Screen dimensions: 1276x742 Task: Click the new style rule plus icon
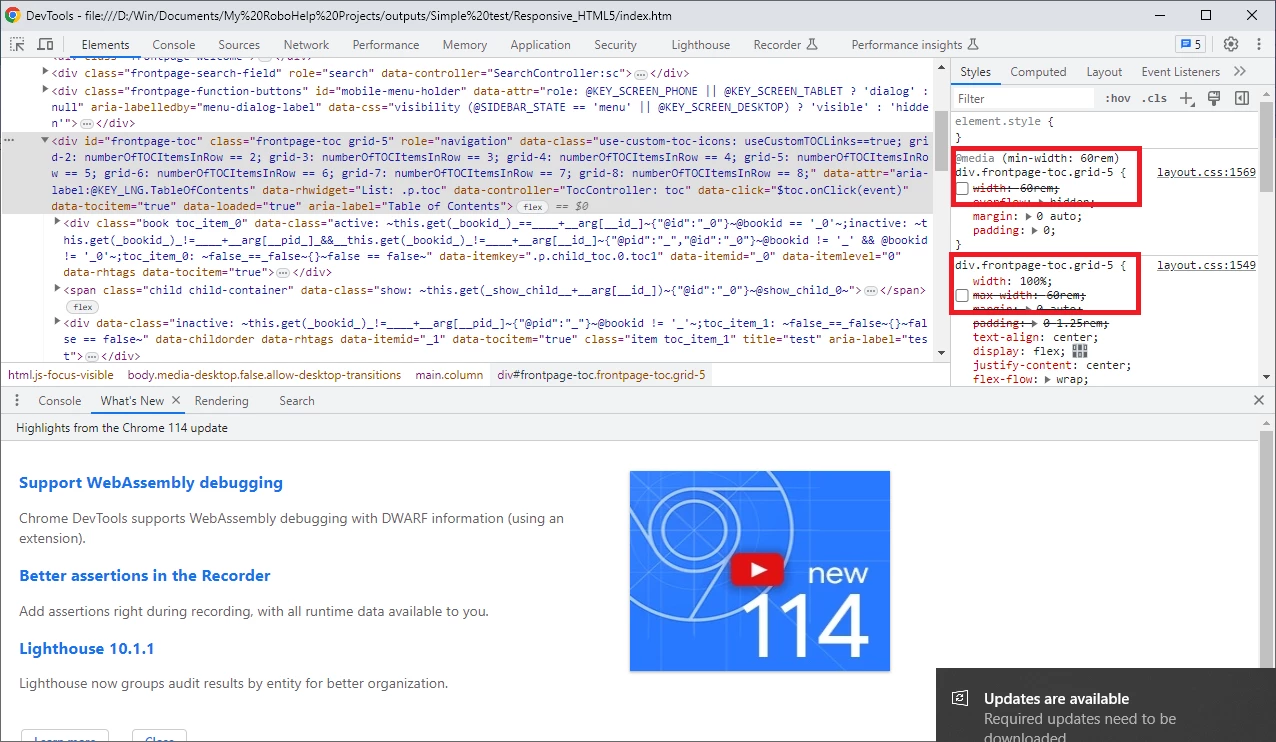click(x=1187, y=98)
